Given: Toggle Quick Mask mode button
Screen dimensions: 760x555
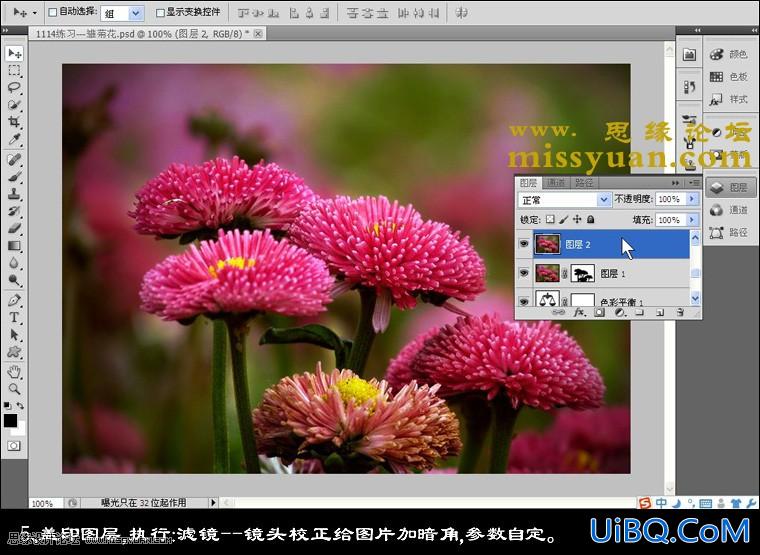Looking at the screenshot, I should (14, 445).
